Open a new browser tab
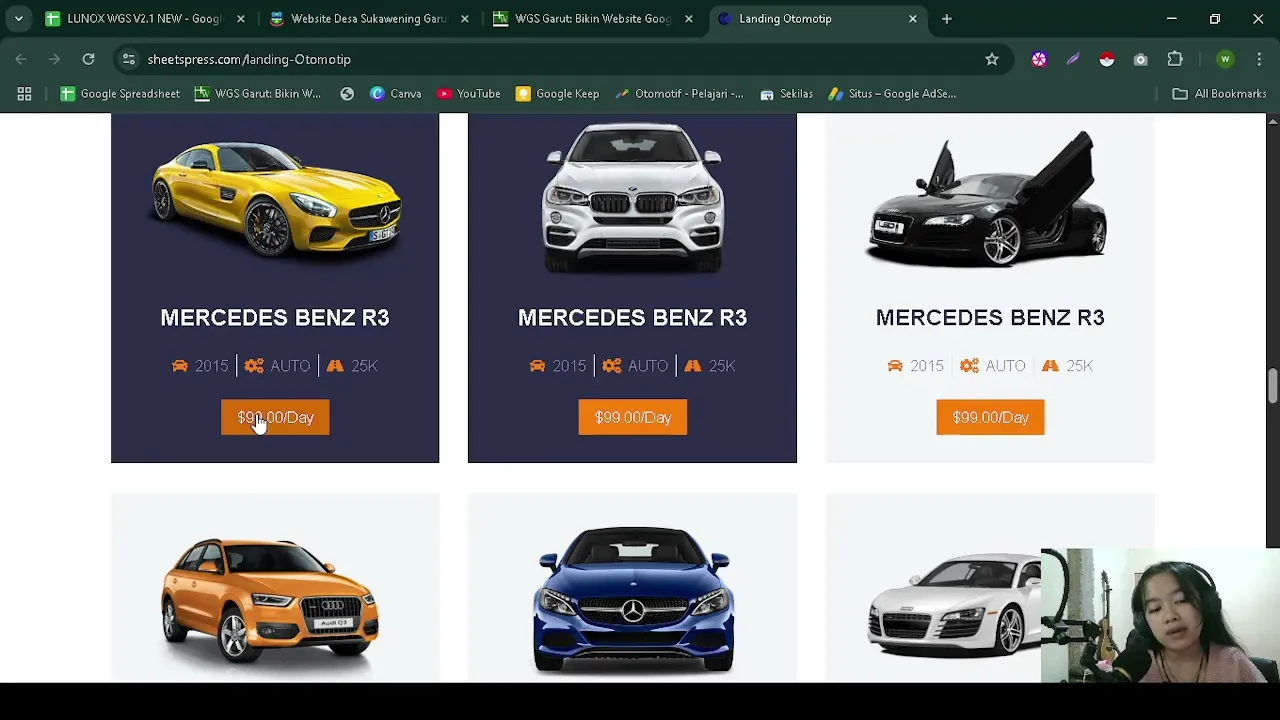 [x=946, y=18]
